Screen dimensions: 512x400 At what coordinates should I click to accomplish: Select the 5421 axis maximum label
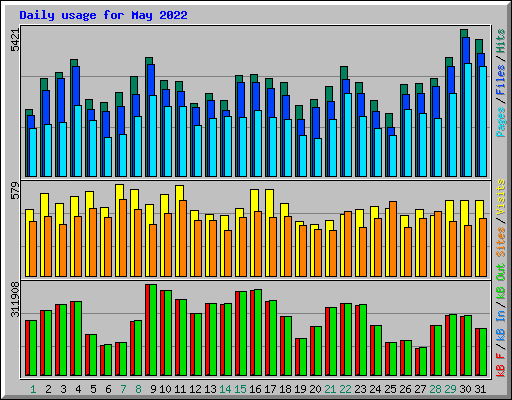[x=15, y=40]
